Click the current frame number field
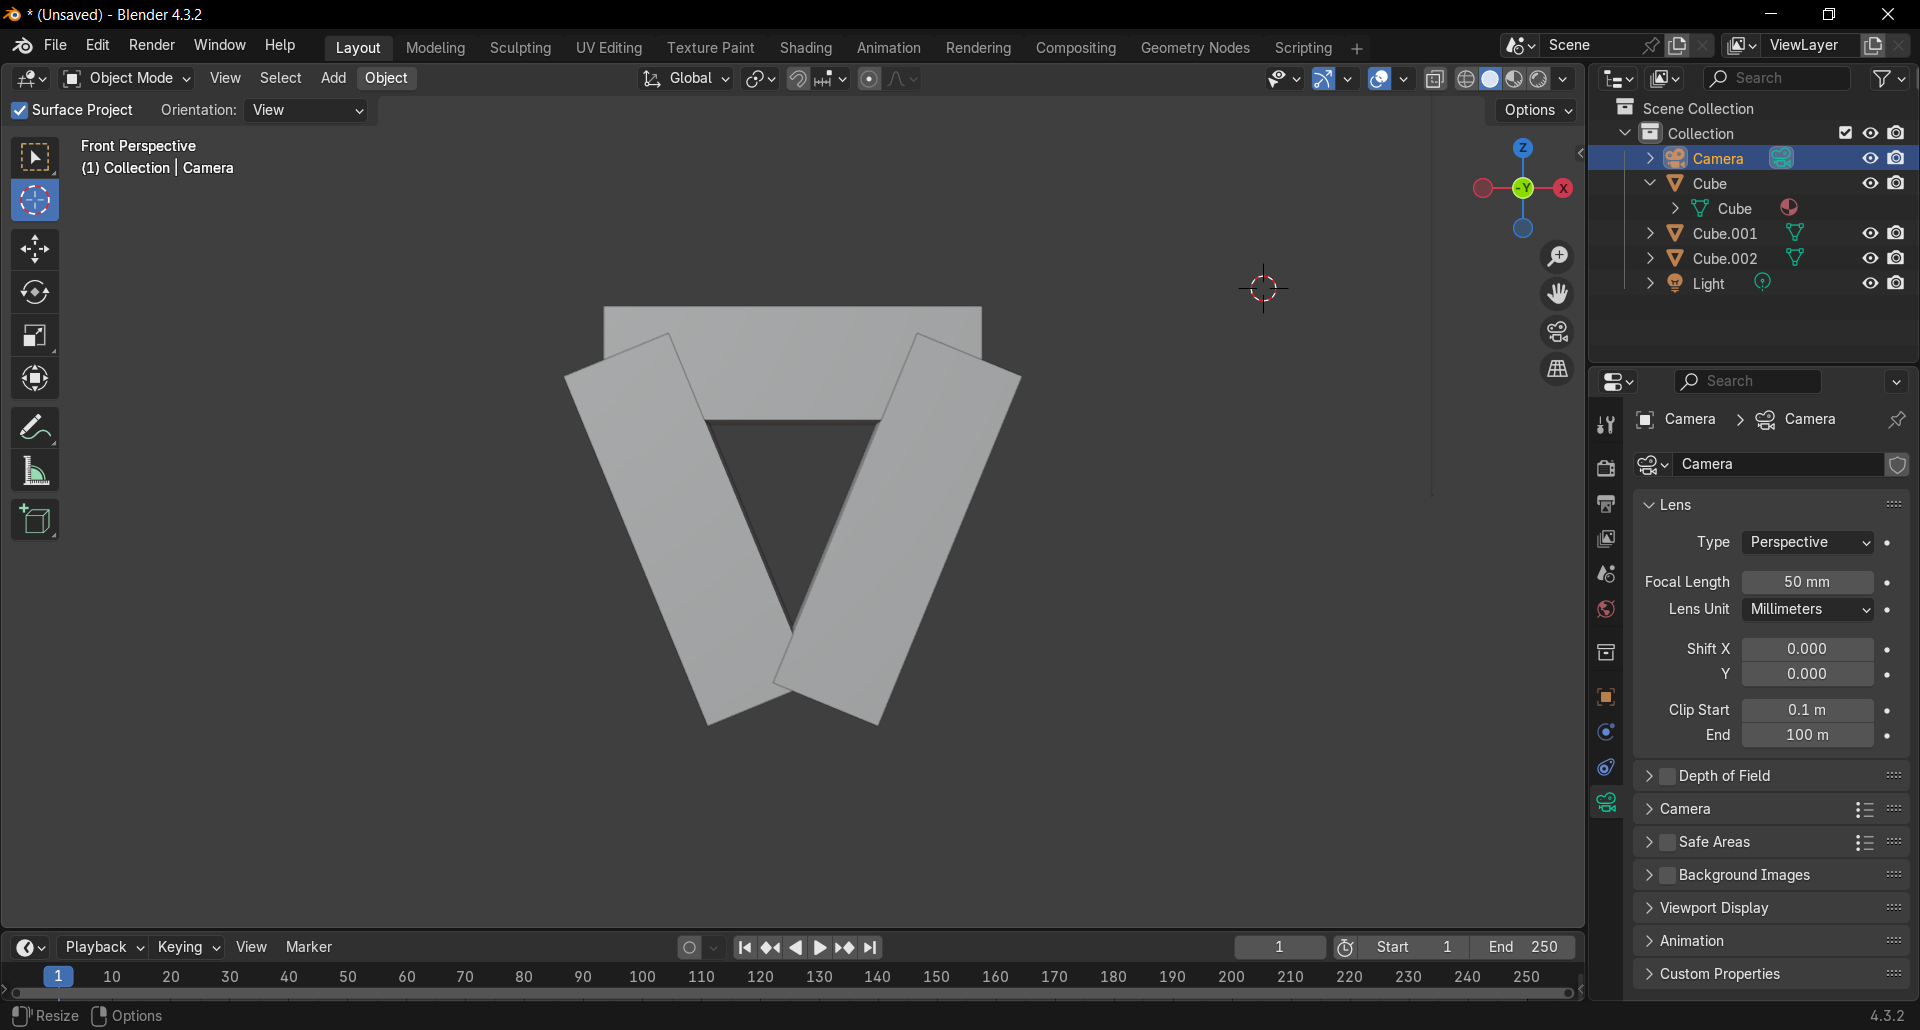The width and height of the screenshot is (1920, 1030). click(1279, 947)
